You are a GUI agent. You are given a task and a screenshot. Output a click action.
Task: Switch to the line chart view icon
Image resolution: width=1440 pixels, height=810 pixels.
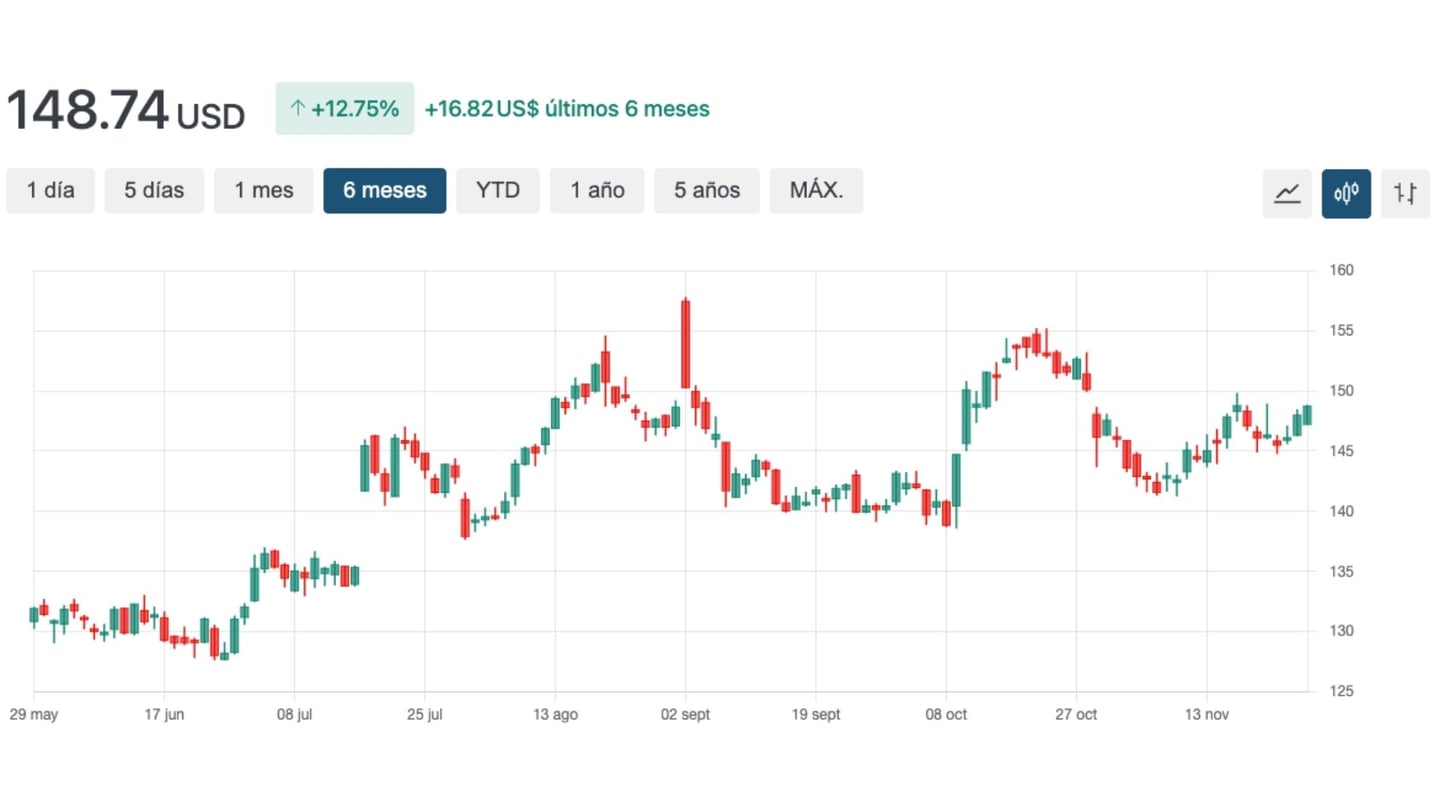click(x=1287, y=193)
